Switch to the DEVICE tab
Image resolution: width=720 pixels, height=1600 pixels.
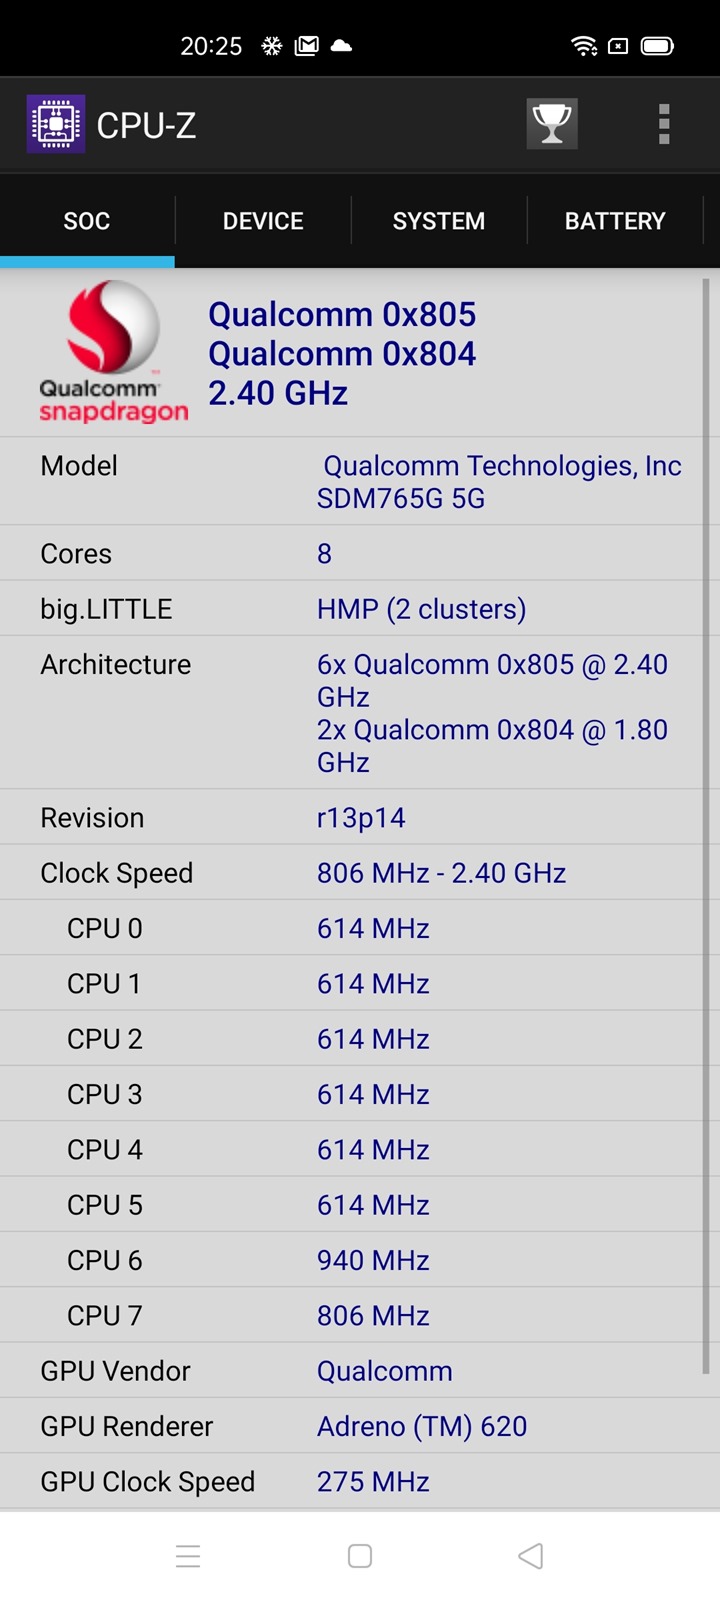pyautogui.click(x=263, y=221)
